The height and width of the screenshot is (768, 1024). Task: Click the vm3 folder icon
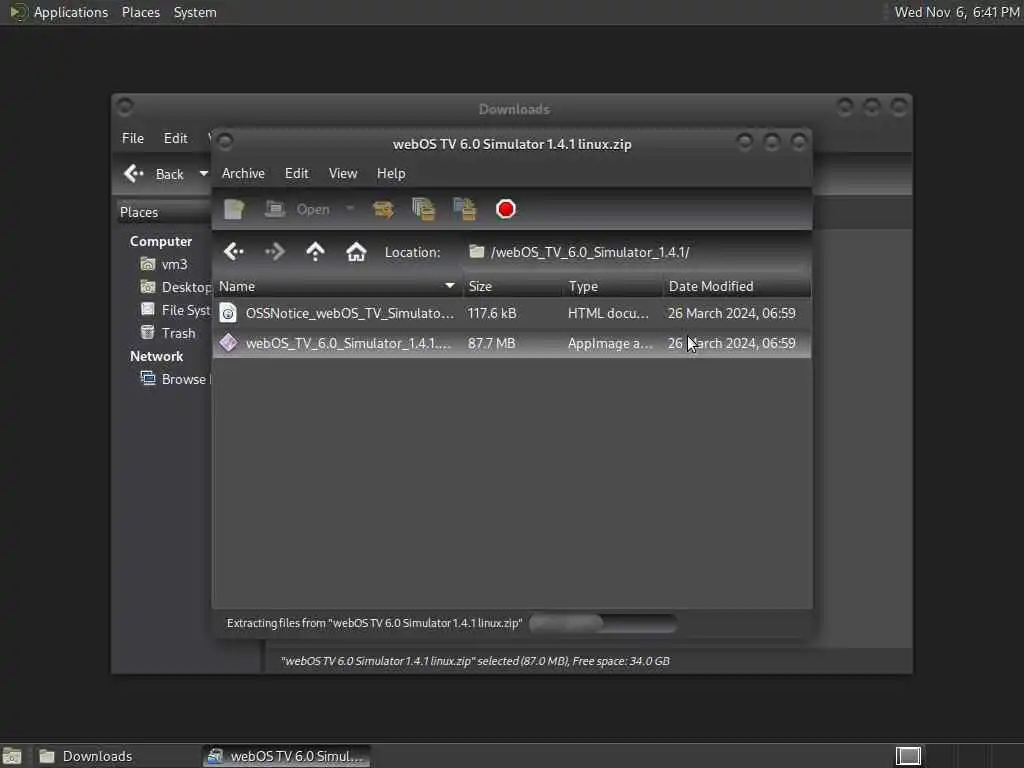point(148,264)
